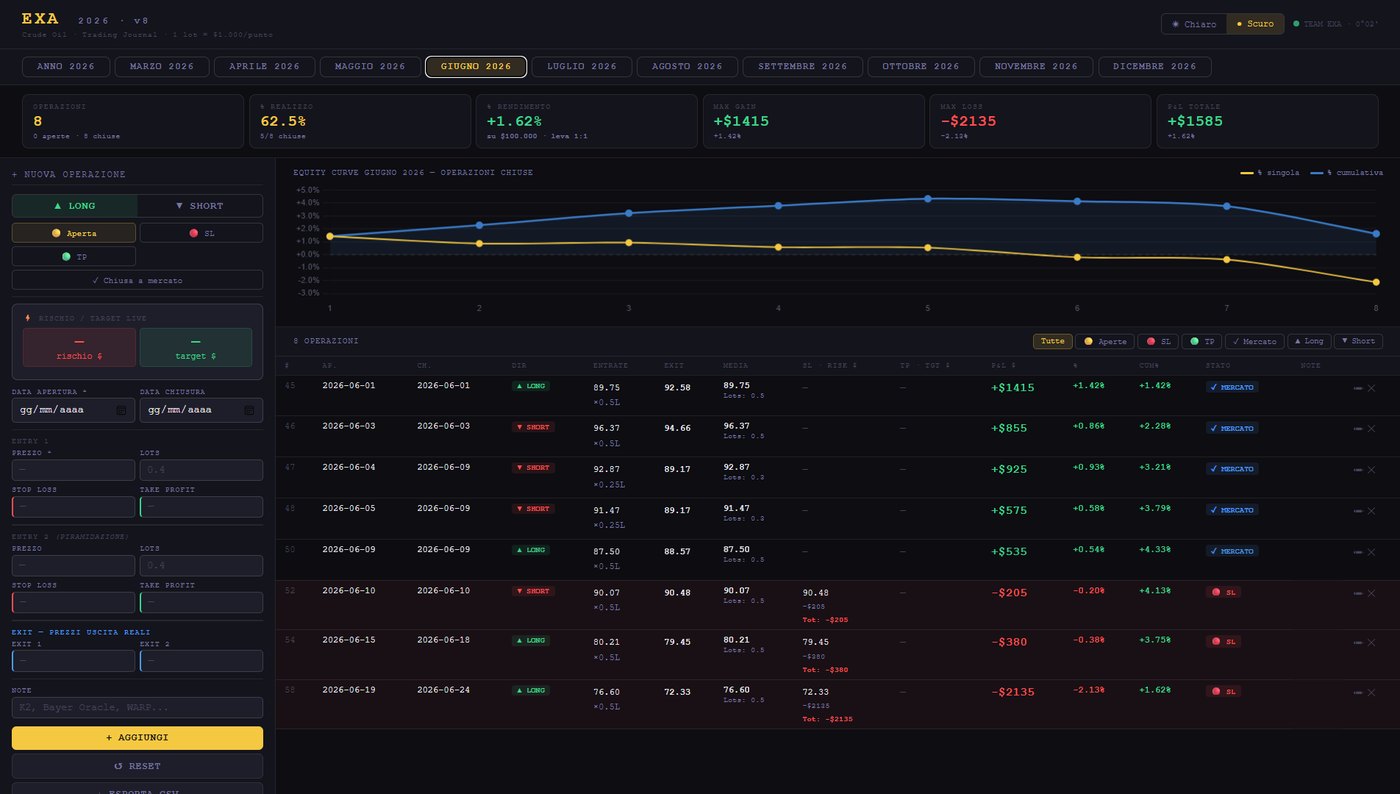Delete trade row 50 with the X icon
This screenshot has height=794, width=1400.
coord(1371,551)
